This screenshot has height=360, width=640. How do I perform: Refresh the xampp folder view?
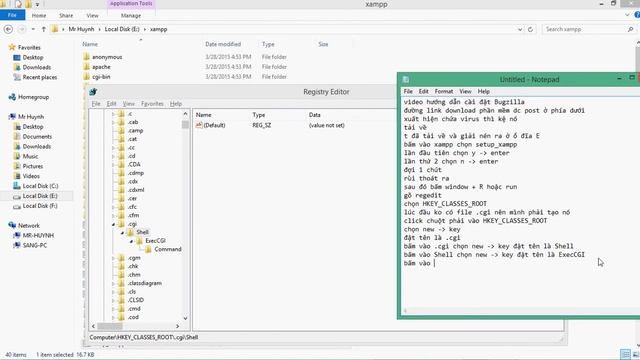tap(530, 29)
